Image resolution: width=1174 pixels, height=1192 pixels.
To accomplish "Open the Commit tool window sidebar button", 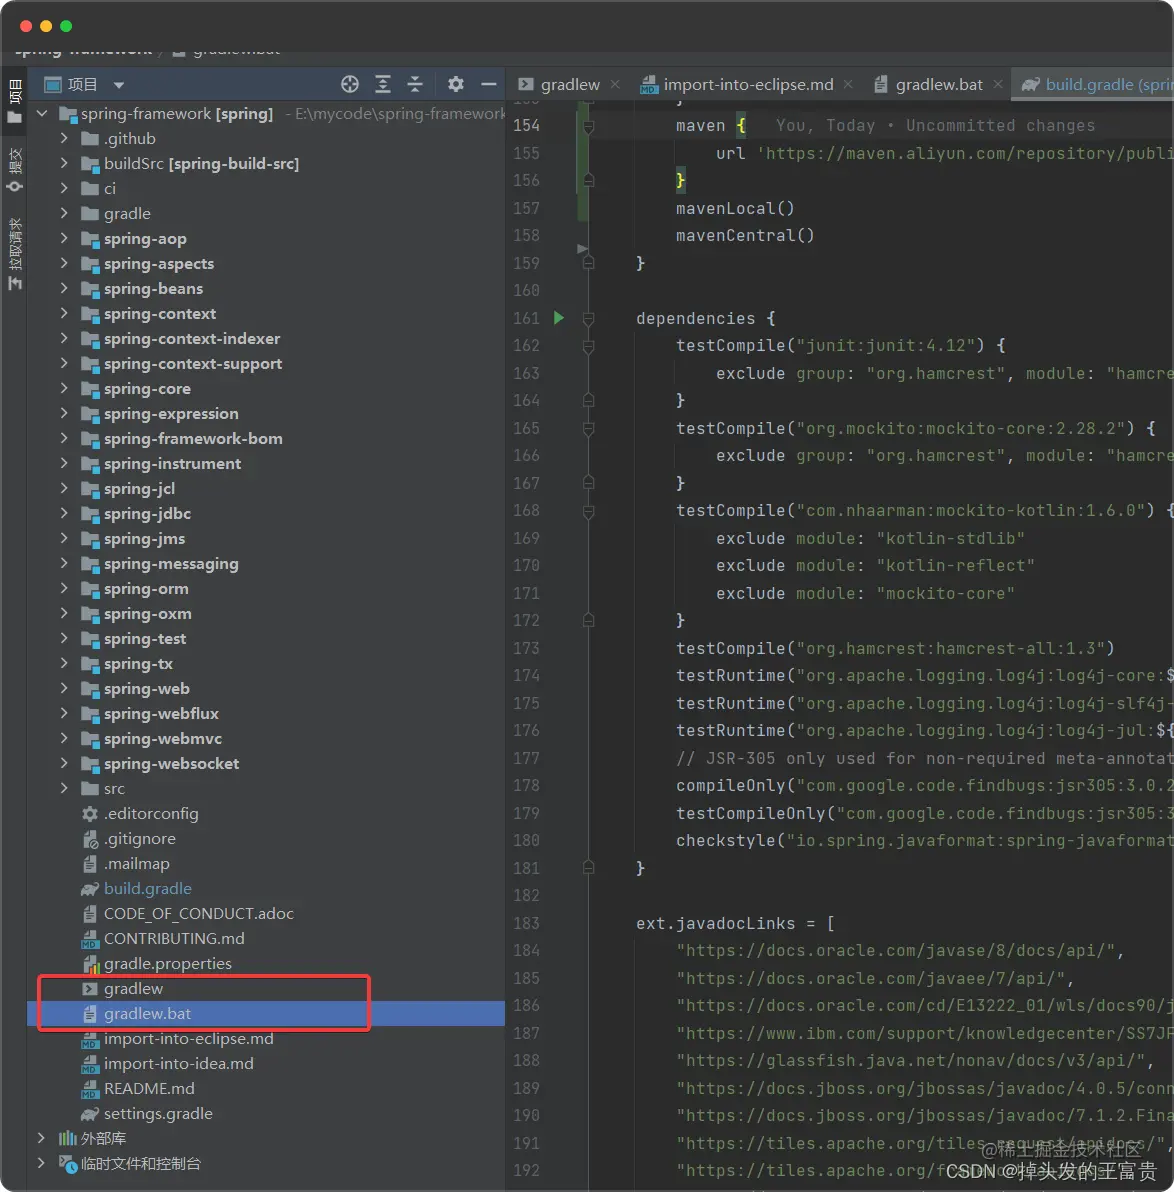I will 14,170.
